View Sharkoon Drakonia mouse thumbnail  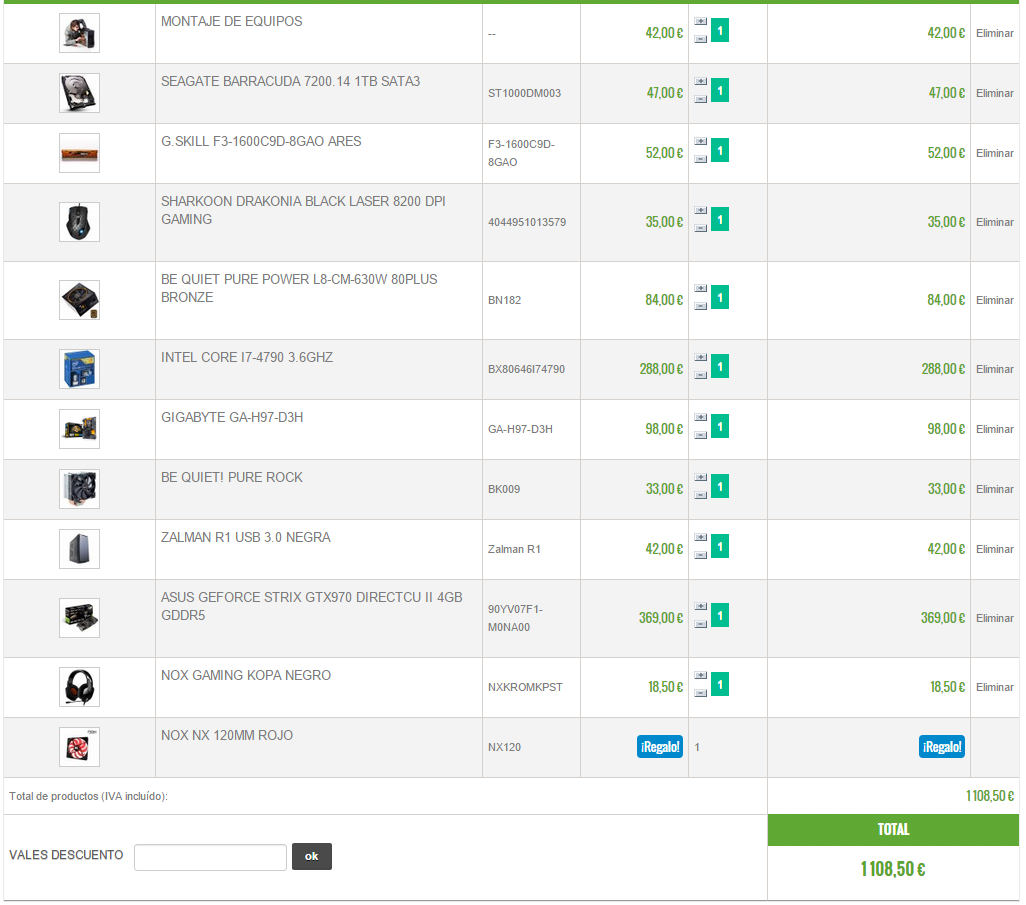(x=79, y=222)
